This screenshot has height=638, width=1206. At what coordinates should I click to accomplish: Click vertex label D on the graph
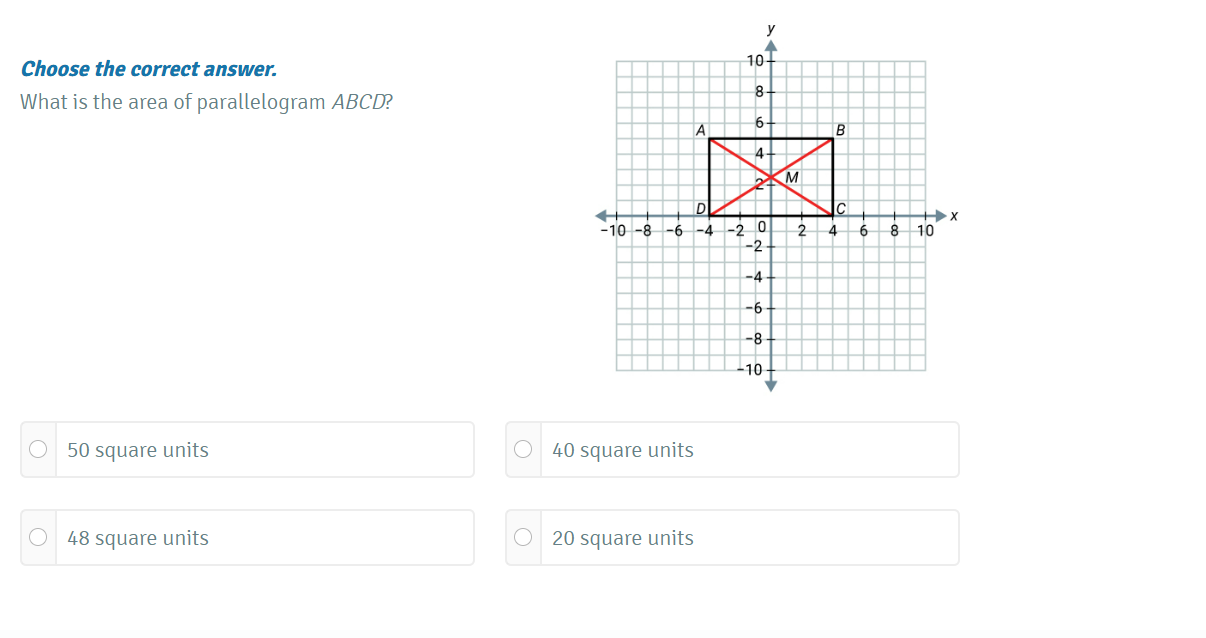[701, 208]
